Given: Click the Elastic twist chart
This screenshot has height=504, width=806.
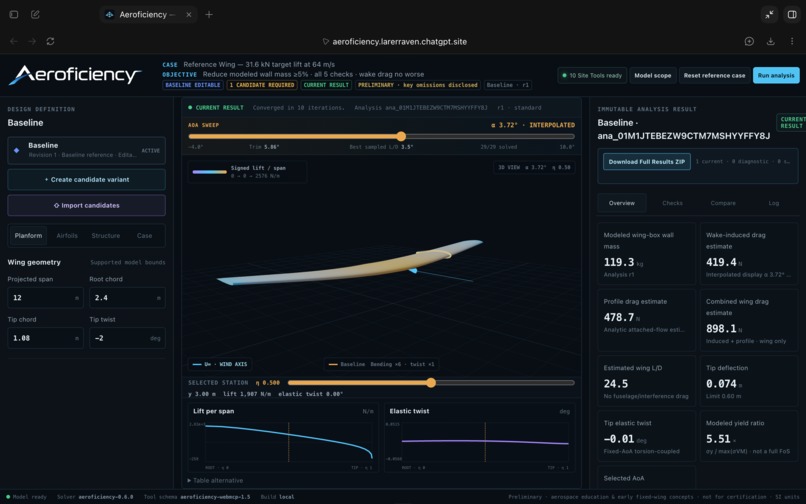Looking at the screenshot, I should point(479,438).
